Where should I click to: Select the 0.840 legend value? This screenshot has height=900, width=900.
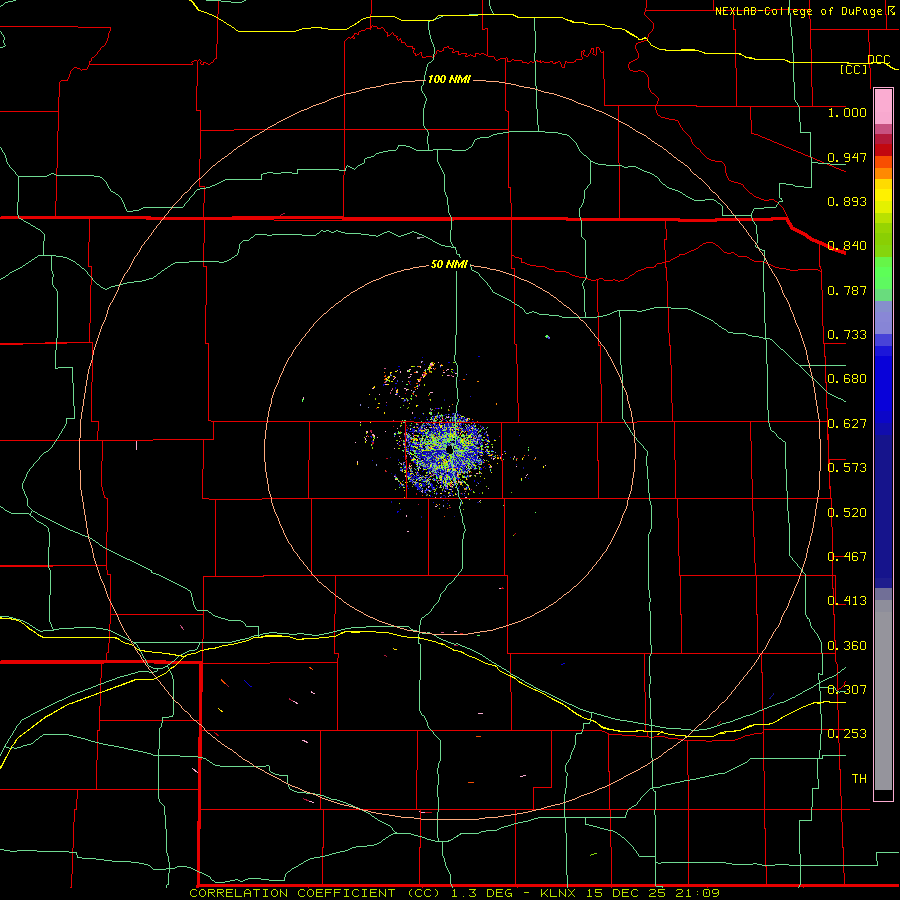847,246
